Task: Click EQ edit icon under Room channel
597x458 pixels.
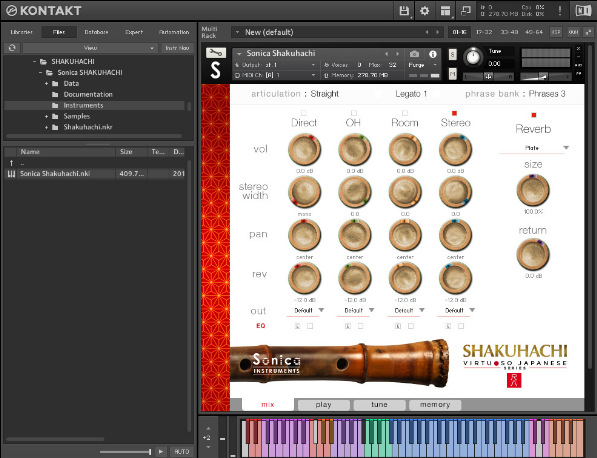Action: [398, 326]
